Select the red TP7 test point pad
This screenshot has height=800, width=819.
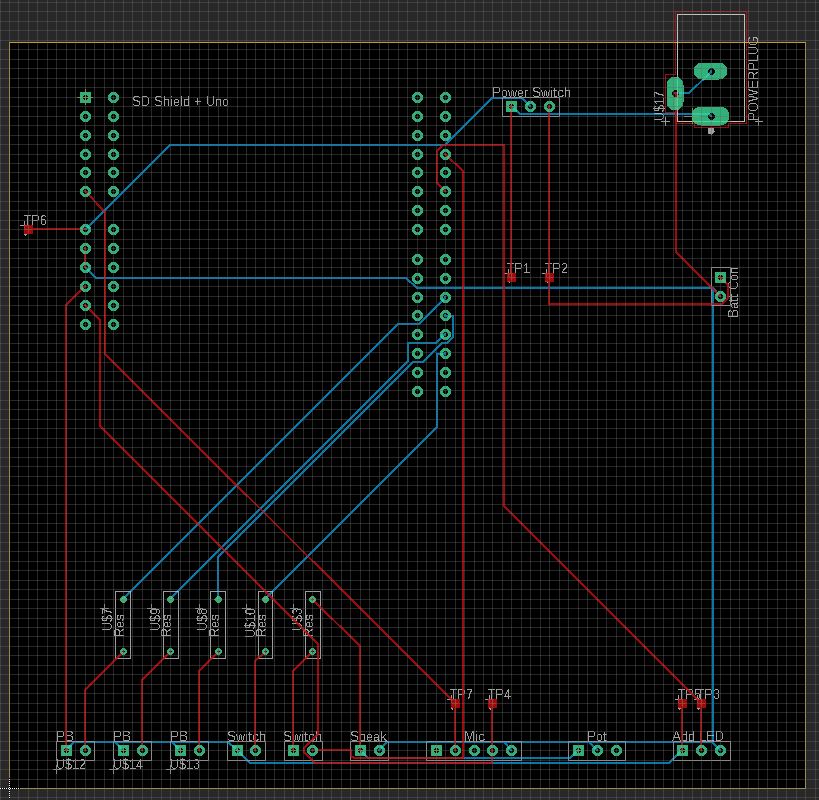pos(455,704)
